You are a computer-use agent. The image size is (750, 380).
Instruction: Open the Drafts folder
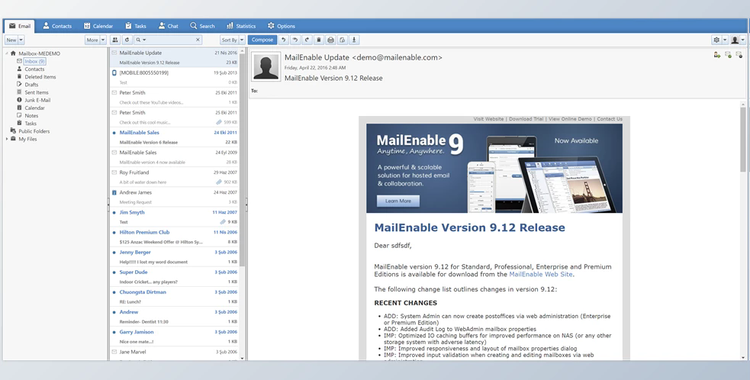coord(31,85)
